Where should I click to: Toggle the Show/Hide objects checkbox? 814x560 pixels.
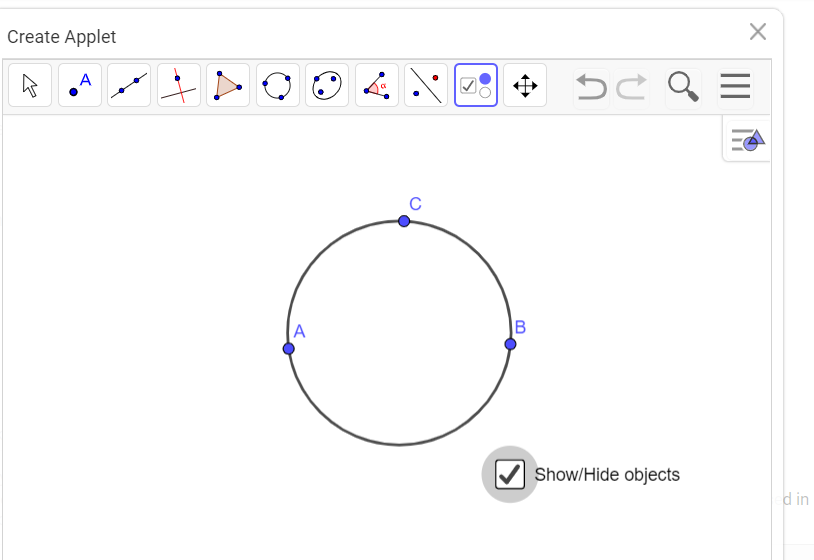pyautogui.click(x=509, y=474)
